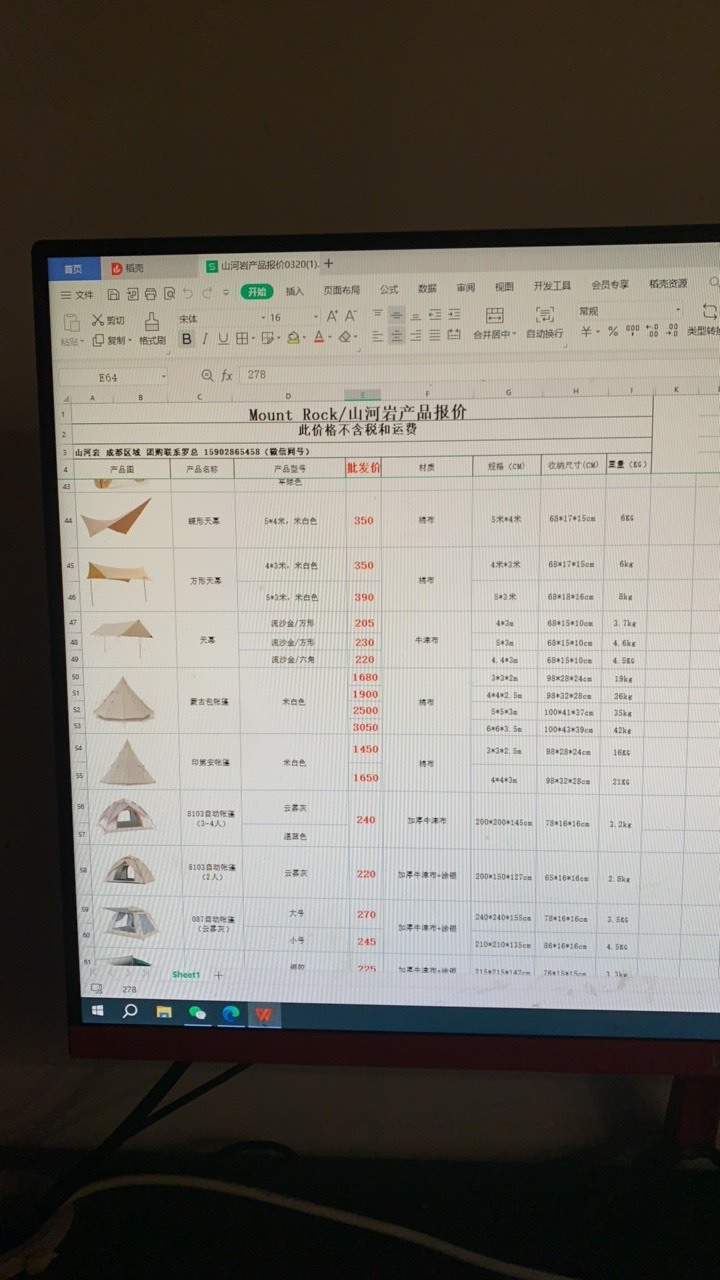This screenshot has height=1280, width=720.
Task: Click the Redo arrow icon
Action: pyautogui.click(x=206, y=293)
